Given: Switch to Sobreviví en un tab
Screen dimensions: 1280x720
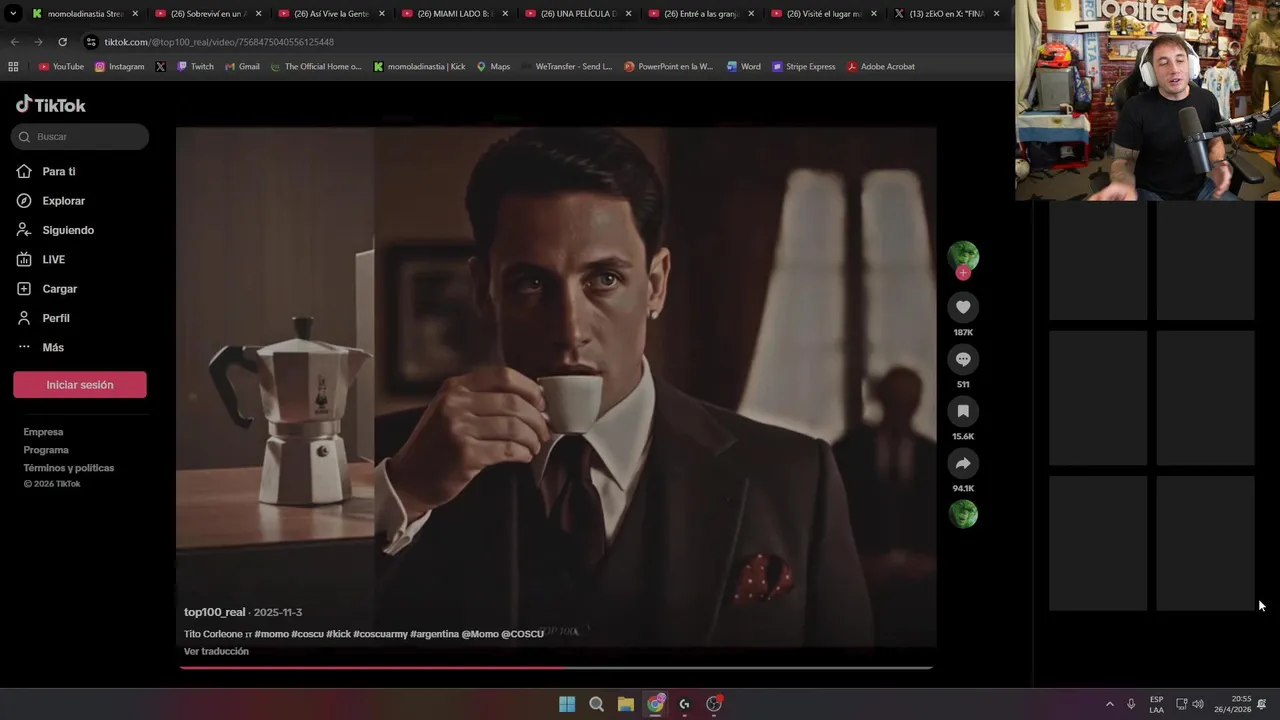Looking at the screenshot, I should (x=209, y=14).
